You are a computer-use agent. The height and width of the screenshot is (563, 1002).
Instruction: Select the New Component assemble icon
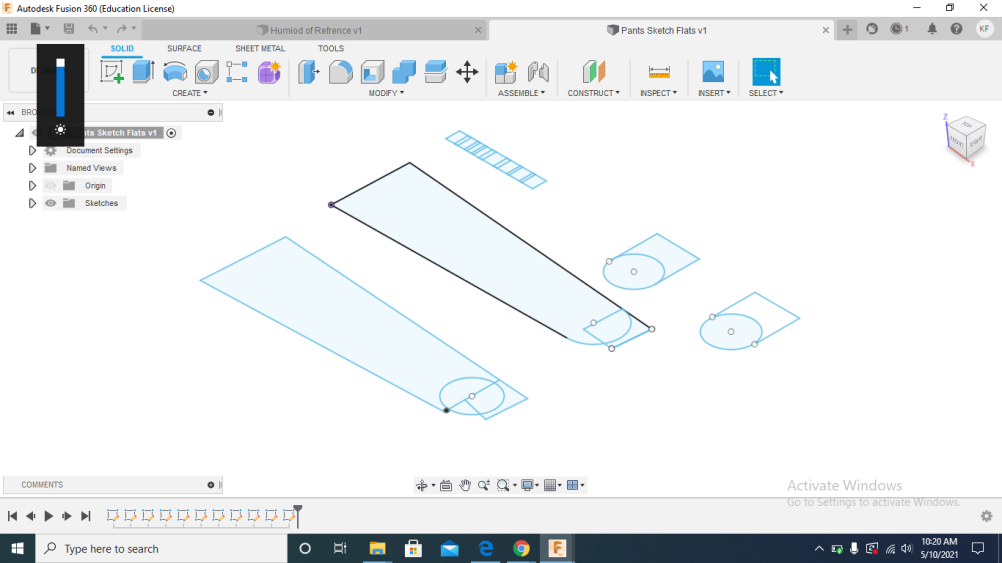coord(506,72)
